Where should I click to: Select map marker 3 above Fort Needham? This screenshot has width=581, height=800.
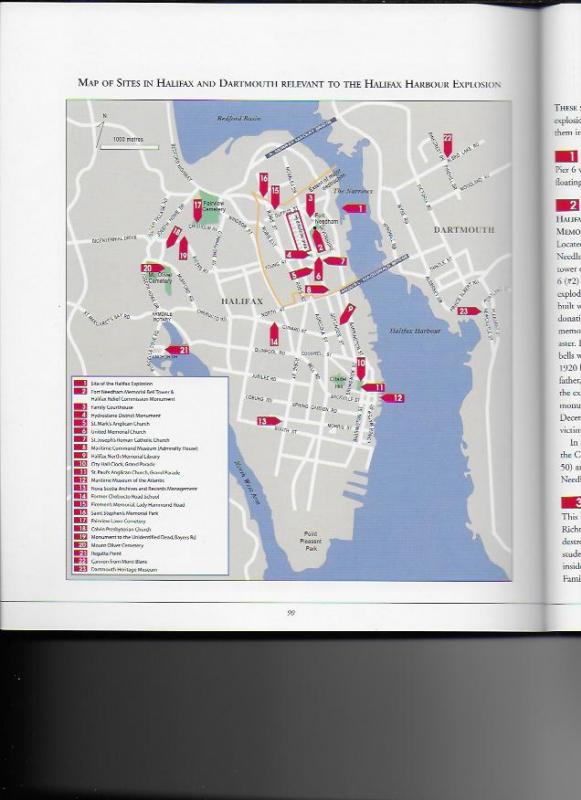(310, 204)
